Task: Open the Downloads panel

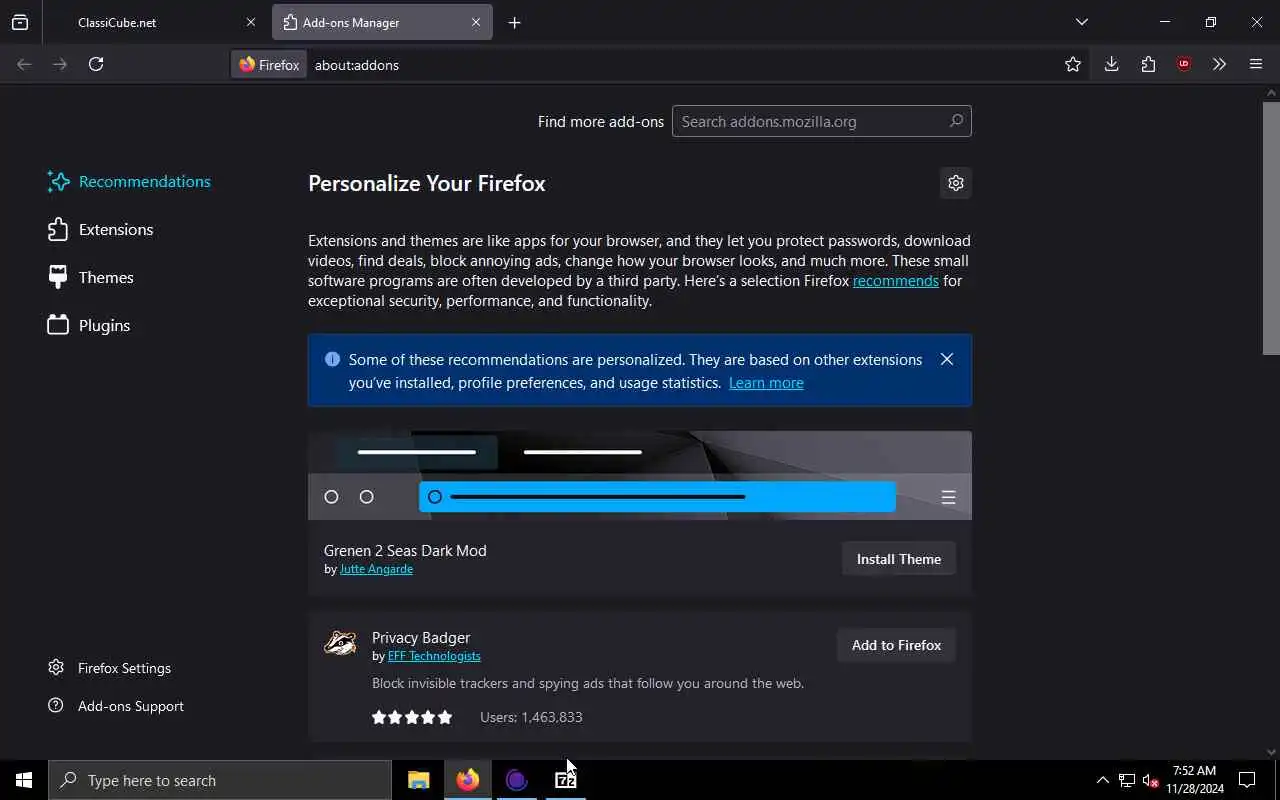Action: [1111, 64]
